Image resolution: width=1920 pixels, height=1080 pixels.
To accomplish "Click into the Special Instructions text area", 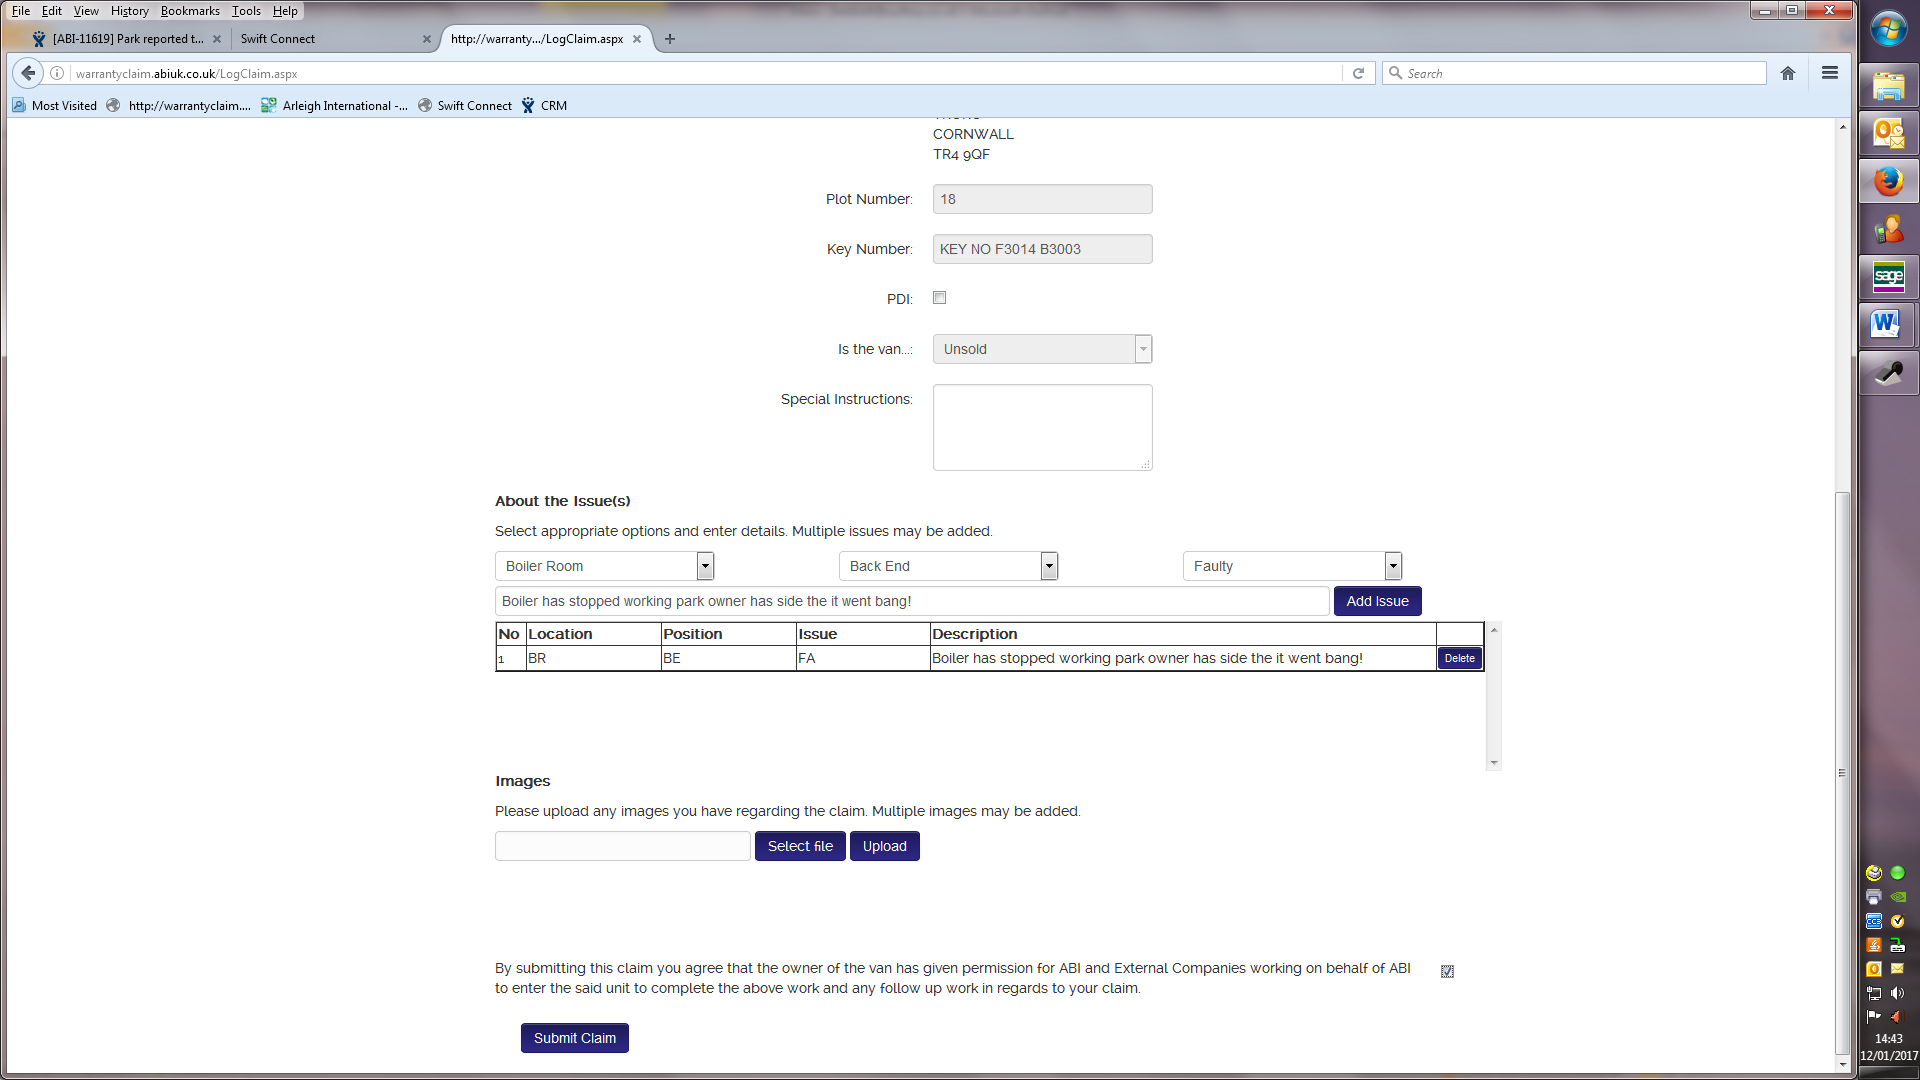I will [1041, 427].
